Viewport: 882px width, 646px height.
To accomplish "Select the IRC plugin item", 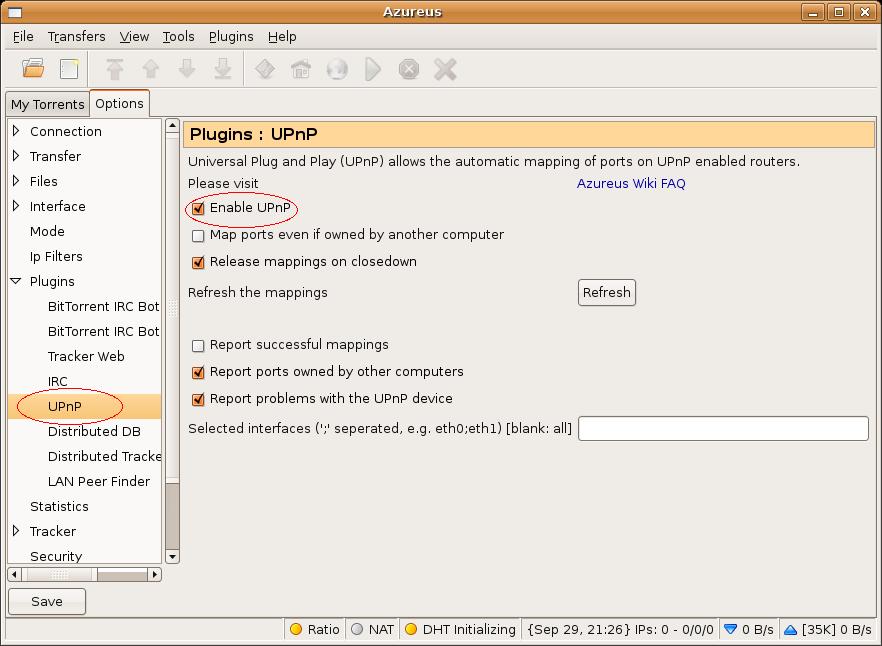I will [x=57, y=381].
